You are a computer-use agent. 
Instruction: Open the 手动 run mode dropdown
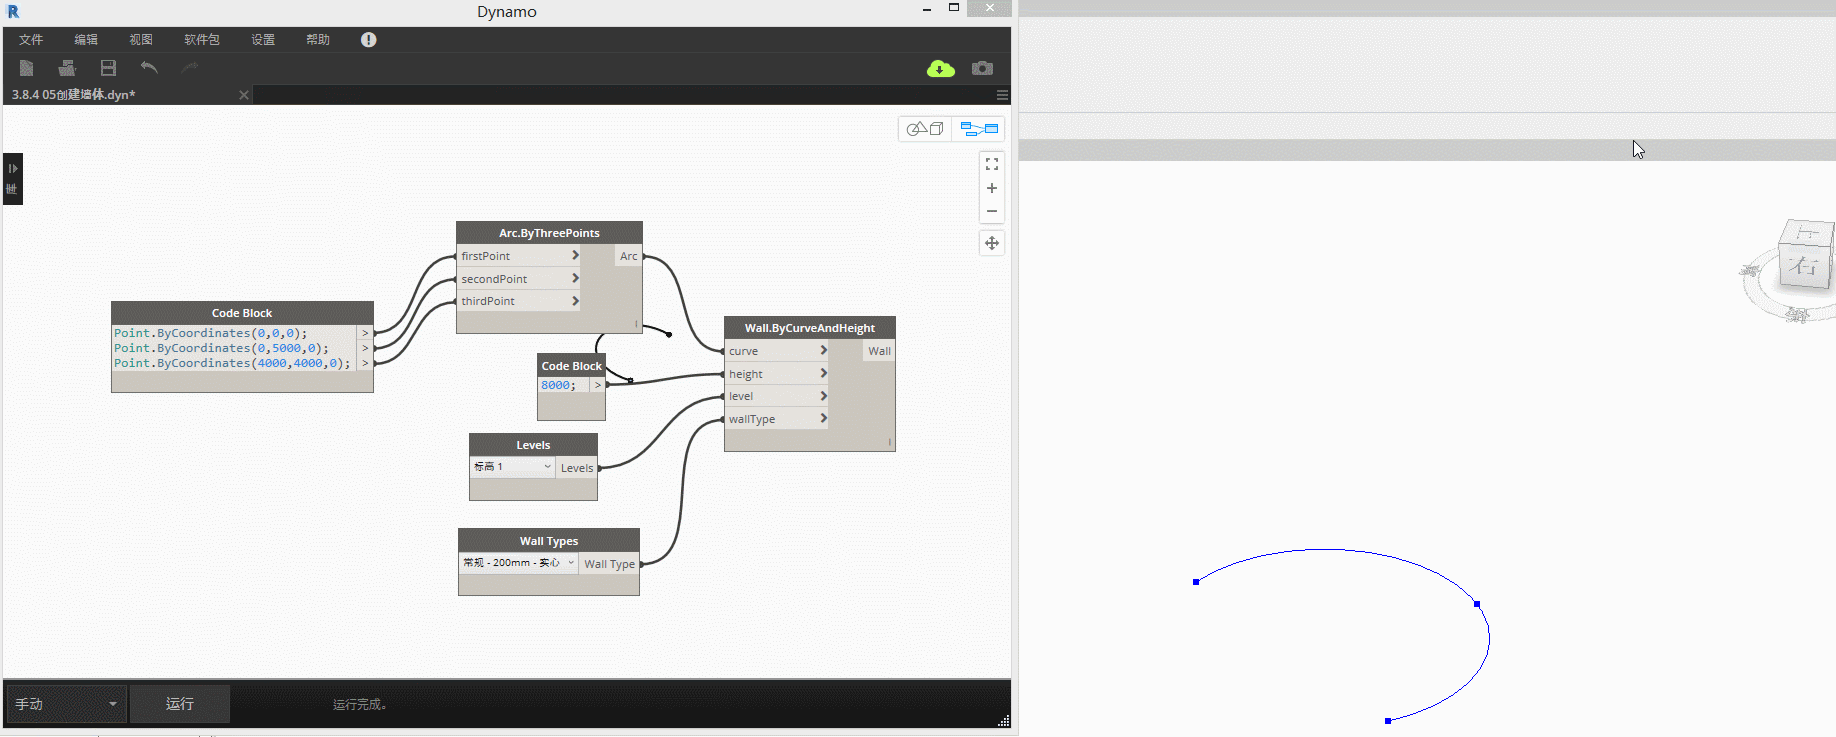click(x=67, y=704)
